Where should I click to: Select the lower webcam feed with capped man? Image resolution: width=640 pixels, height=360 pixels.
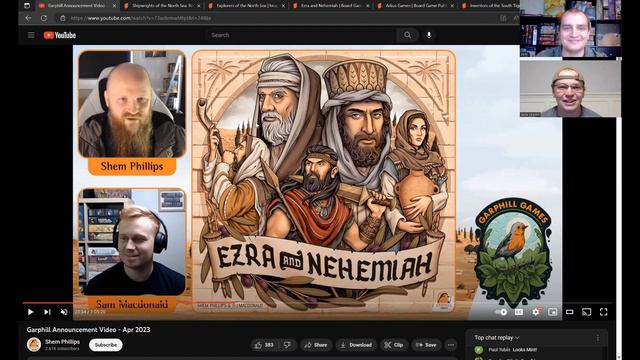click(571, 89)
